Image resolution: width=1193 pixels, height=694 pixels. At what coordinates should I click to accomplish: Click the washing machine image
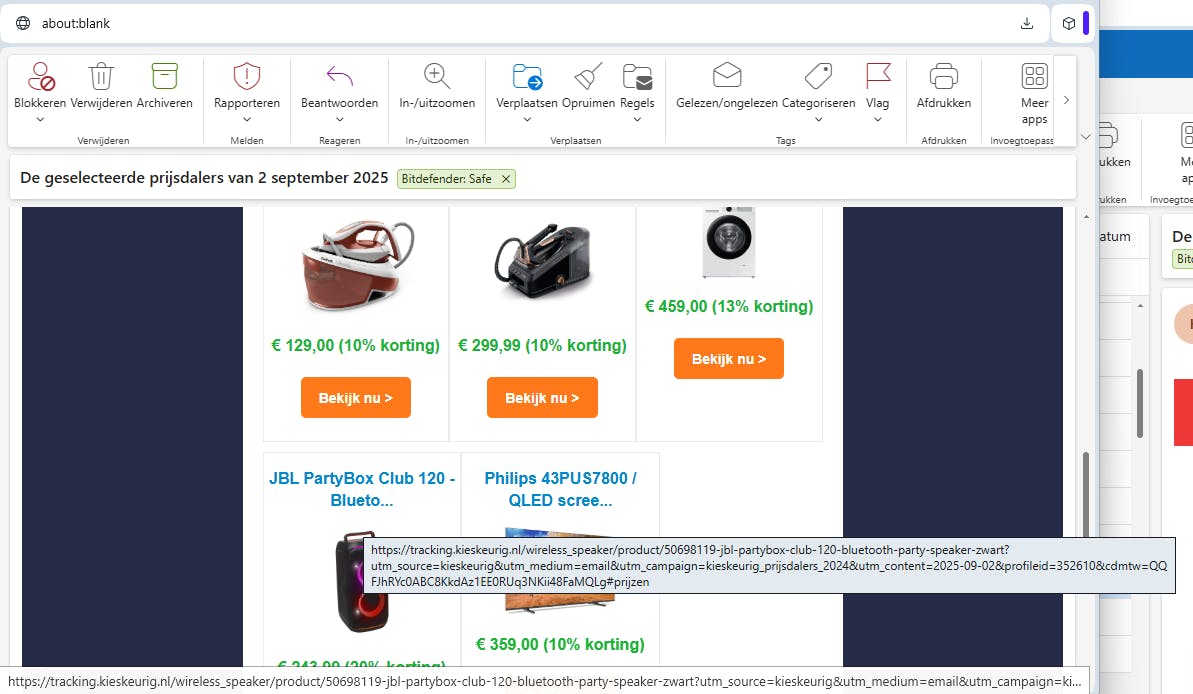tap(729, 242)
